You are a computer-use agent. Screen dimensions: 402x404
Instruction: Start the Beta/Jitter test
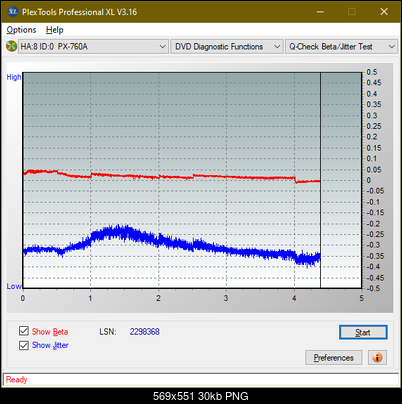coord(363,332)
